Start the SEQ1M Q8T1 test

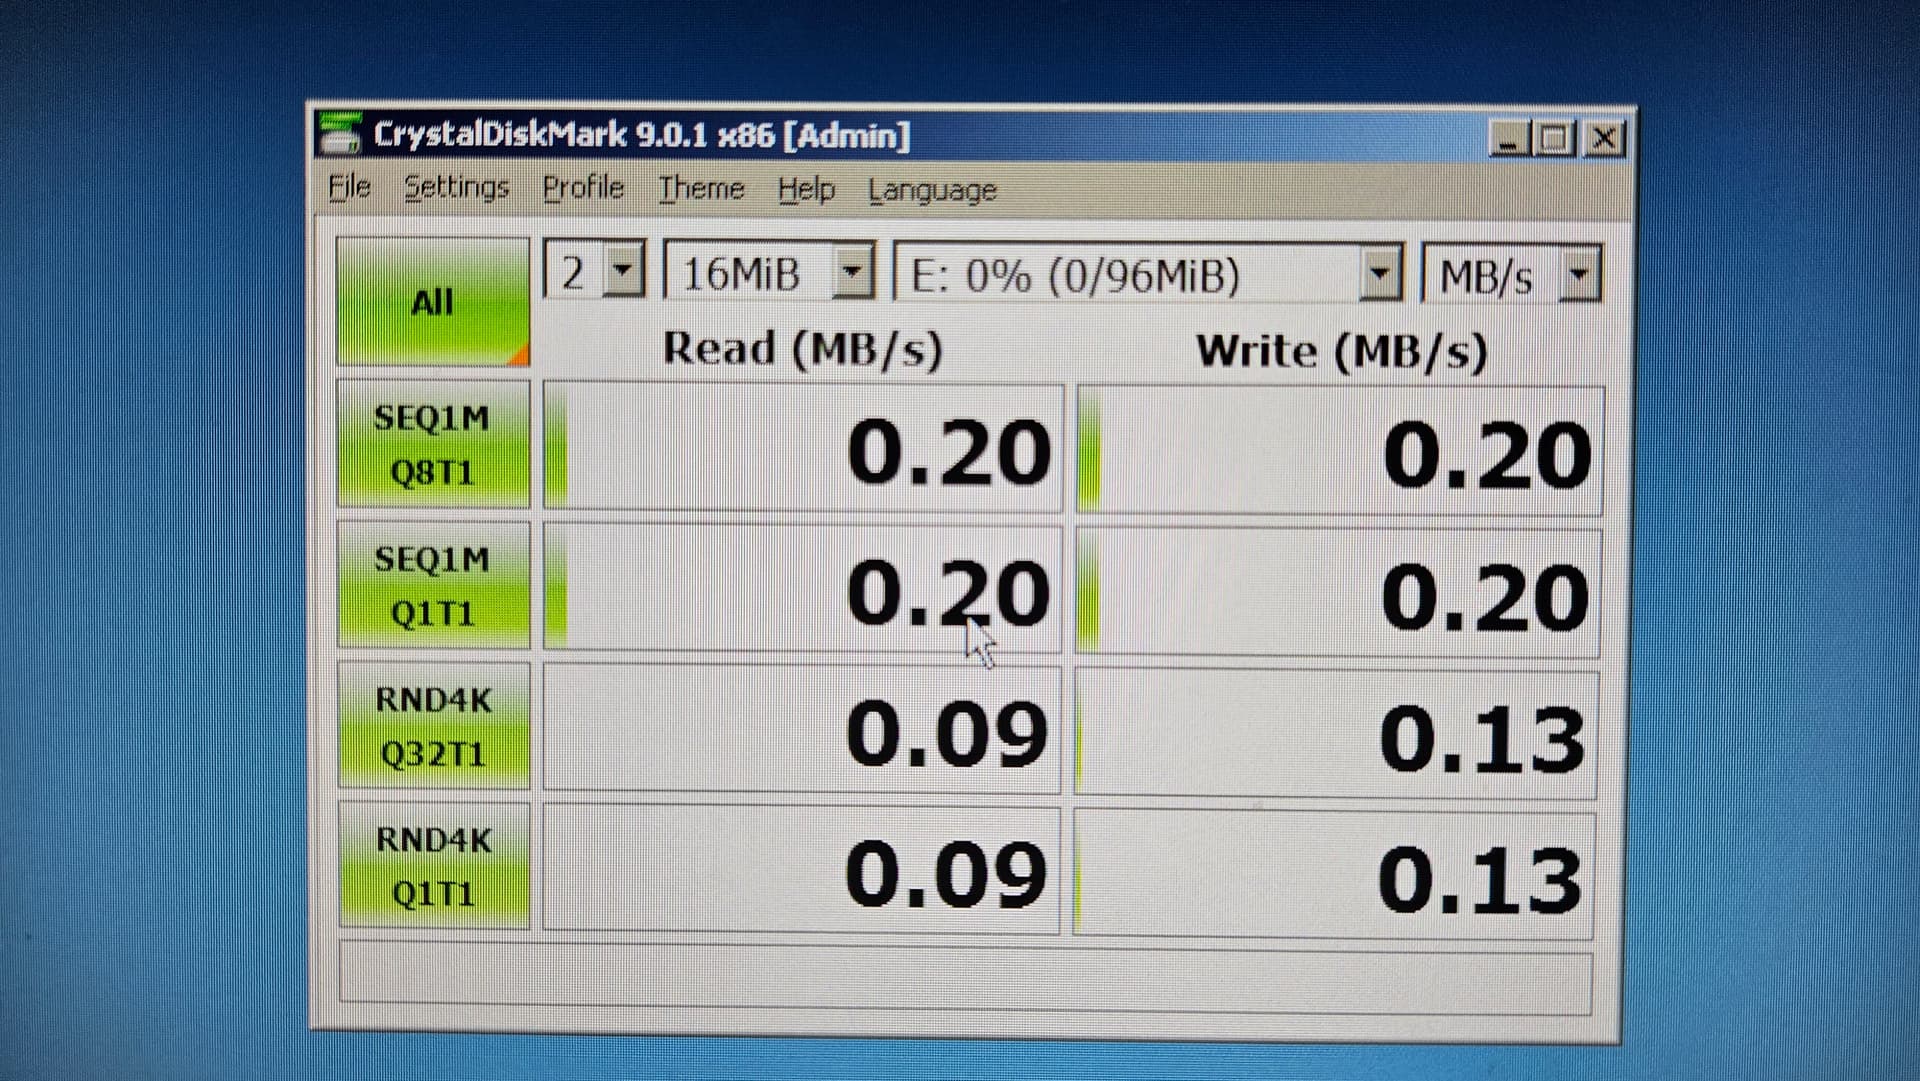433,444
